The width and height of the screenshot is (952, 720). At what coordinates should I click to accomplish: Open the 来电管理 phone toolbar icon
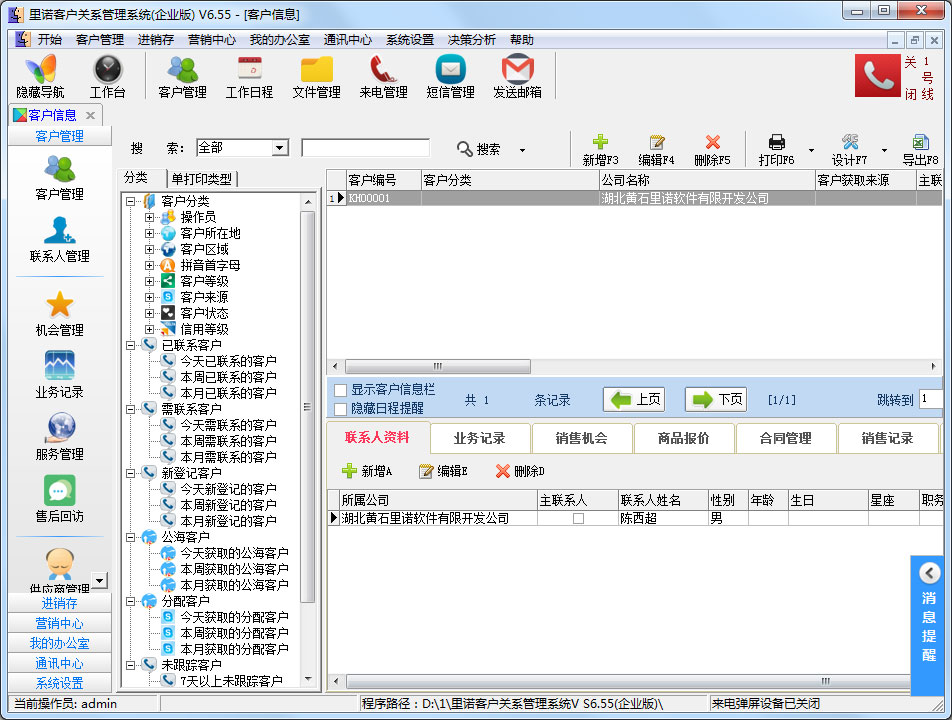click(x=383, y=70)
